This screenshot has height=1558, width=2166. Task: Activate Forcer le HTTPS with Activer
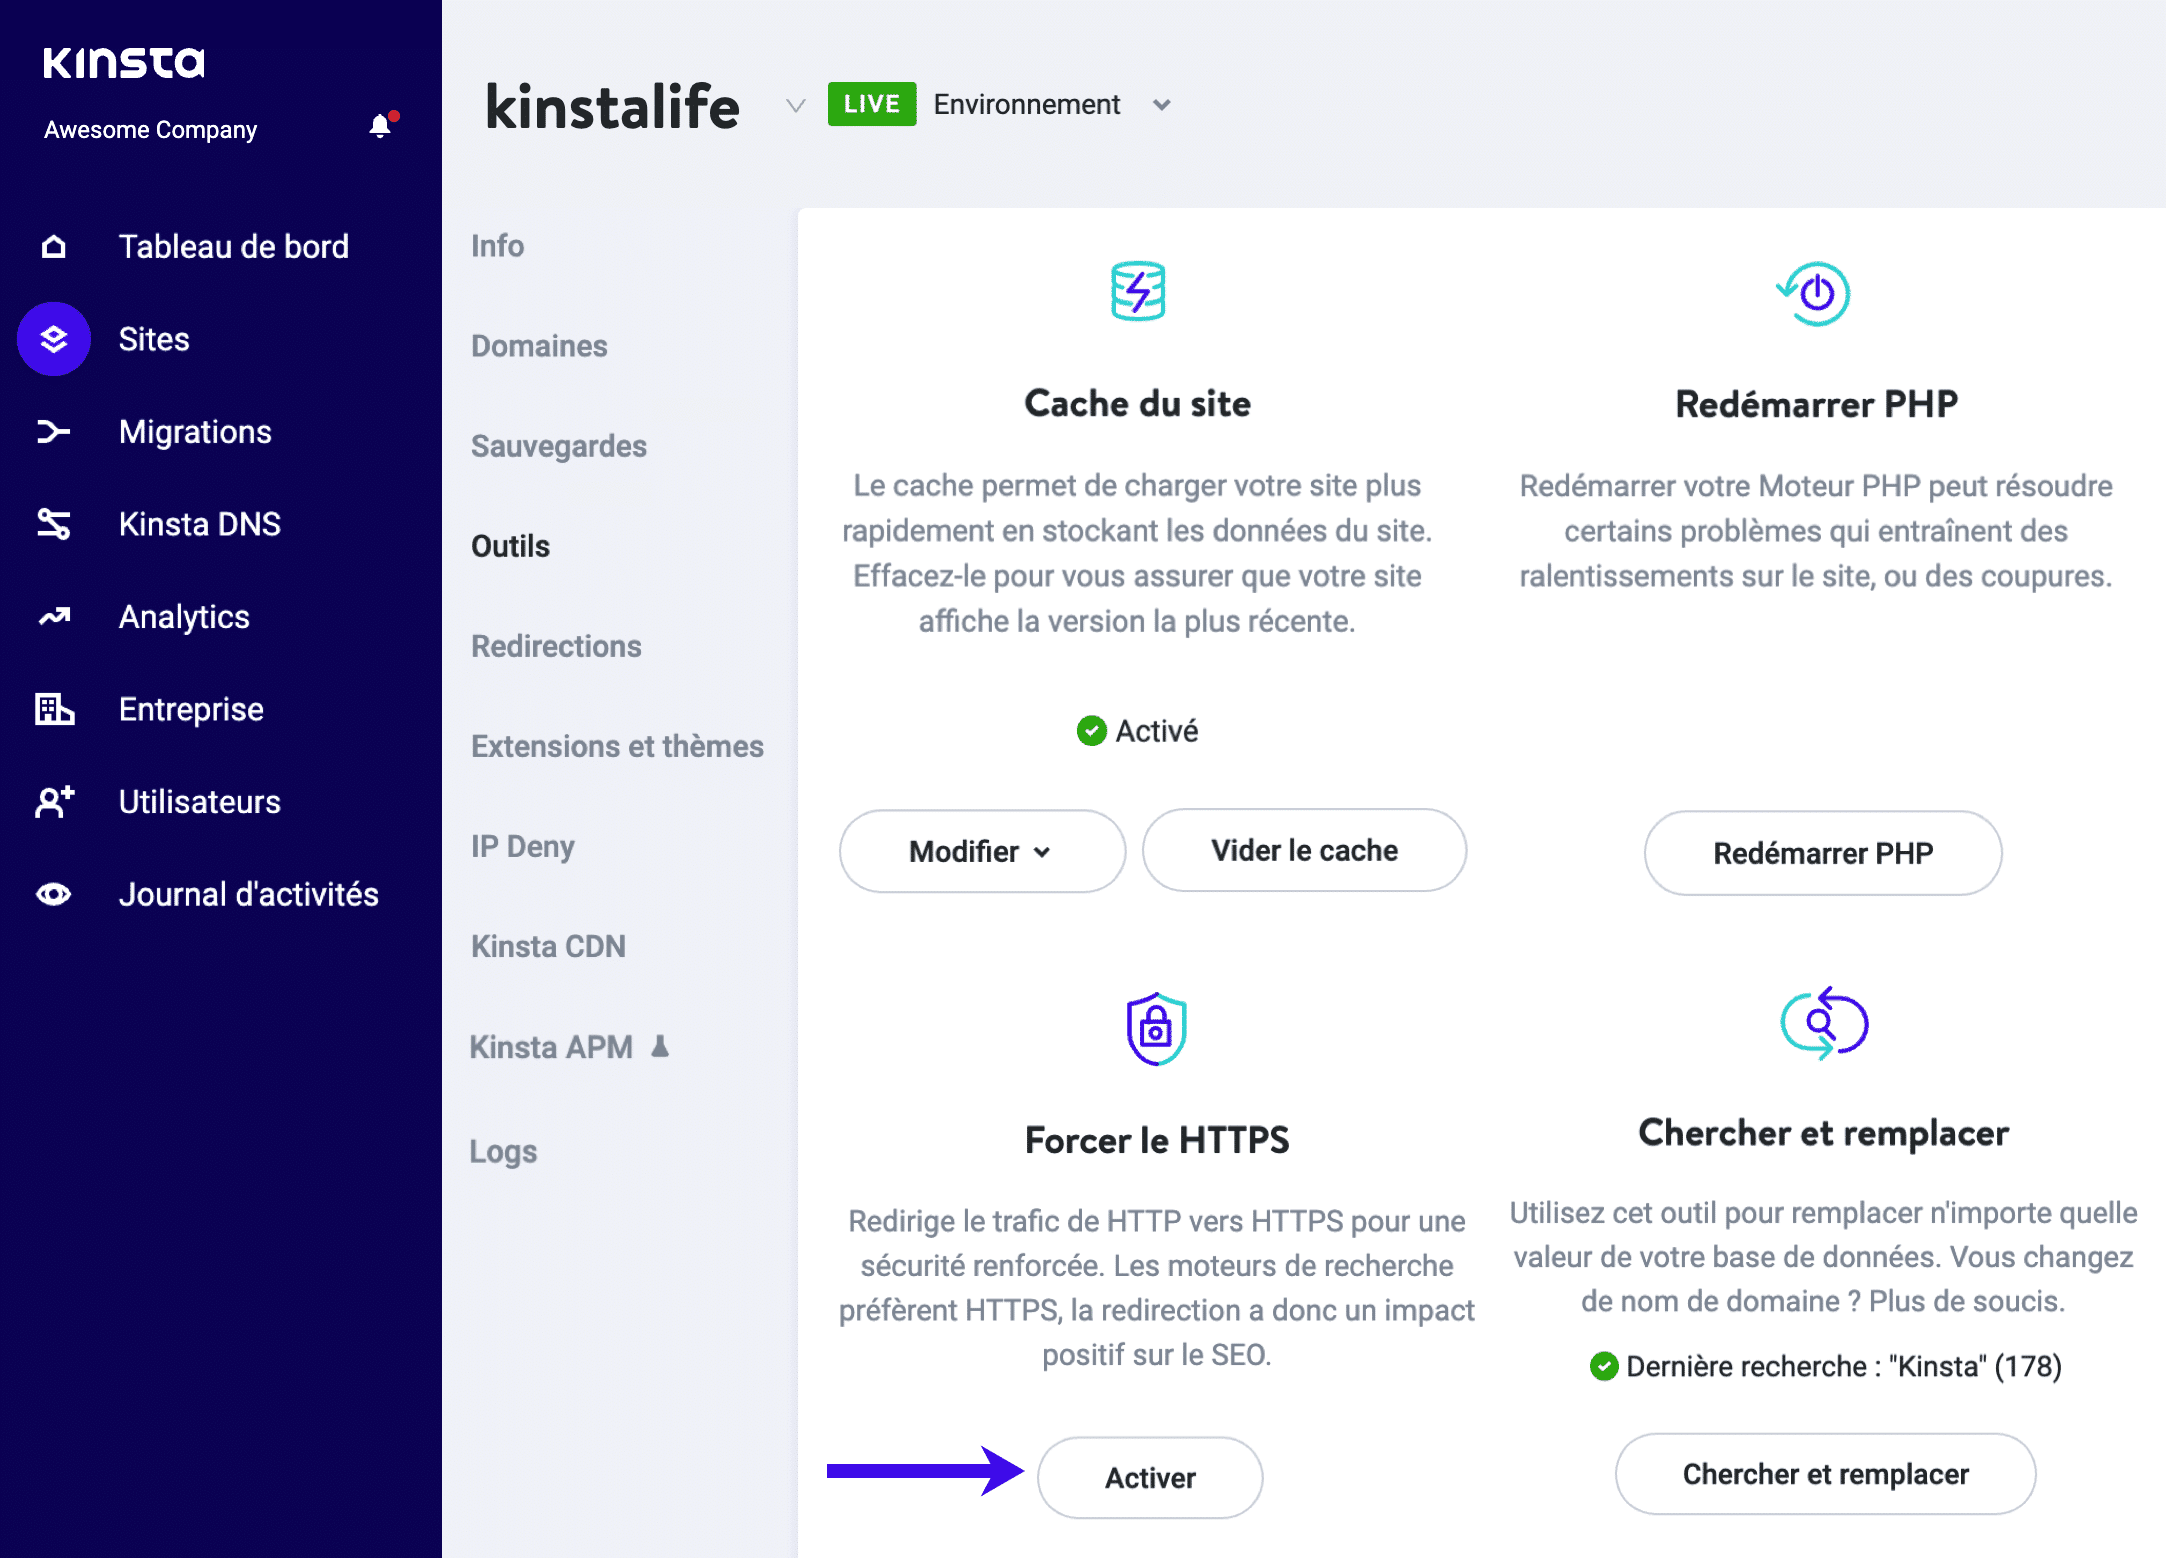(x=1150, y=1478)
